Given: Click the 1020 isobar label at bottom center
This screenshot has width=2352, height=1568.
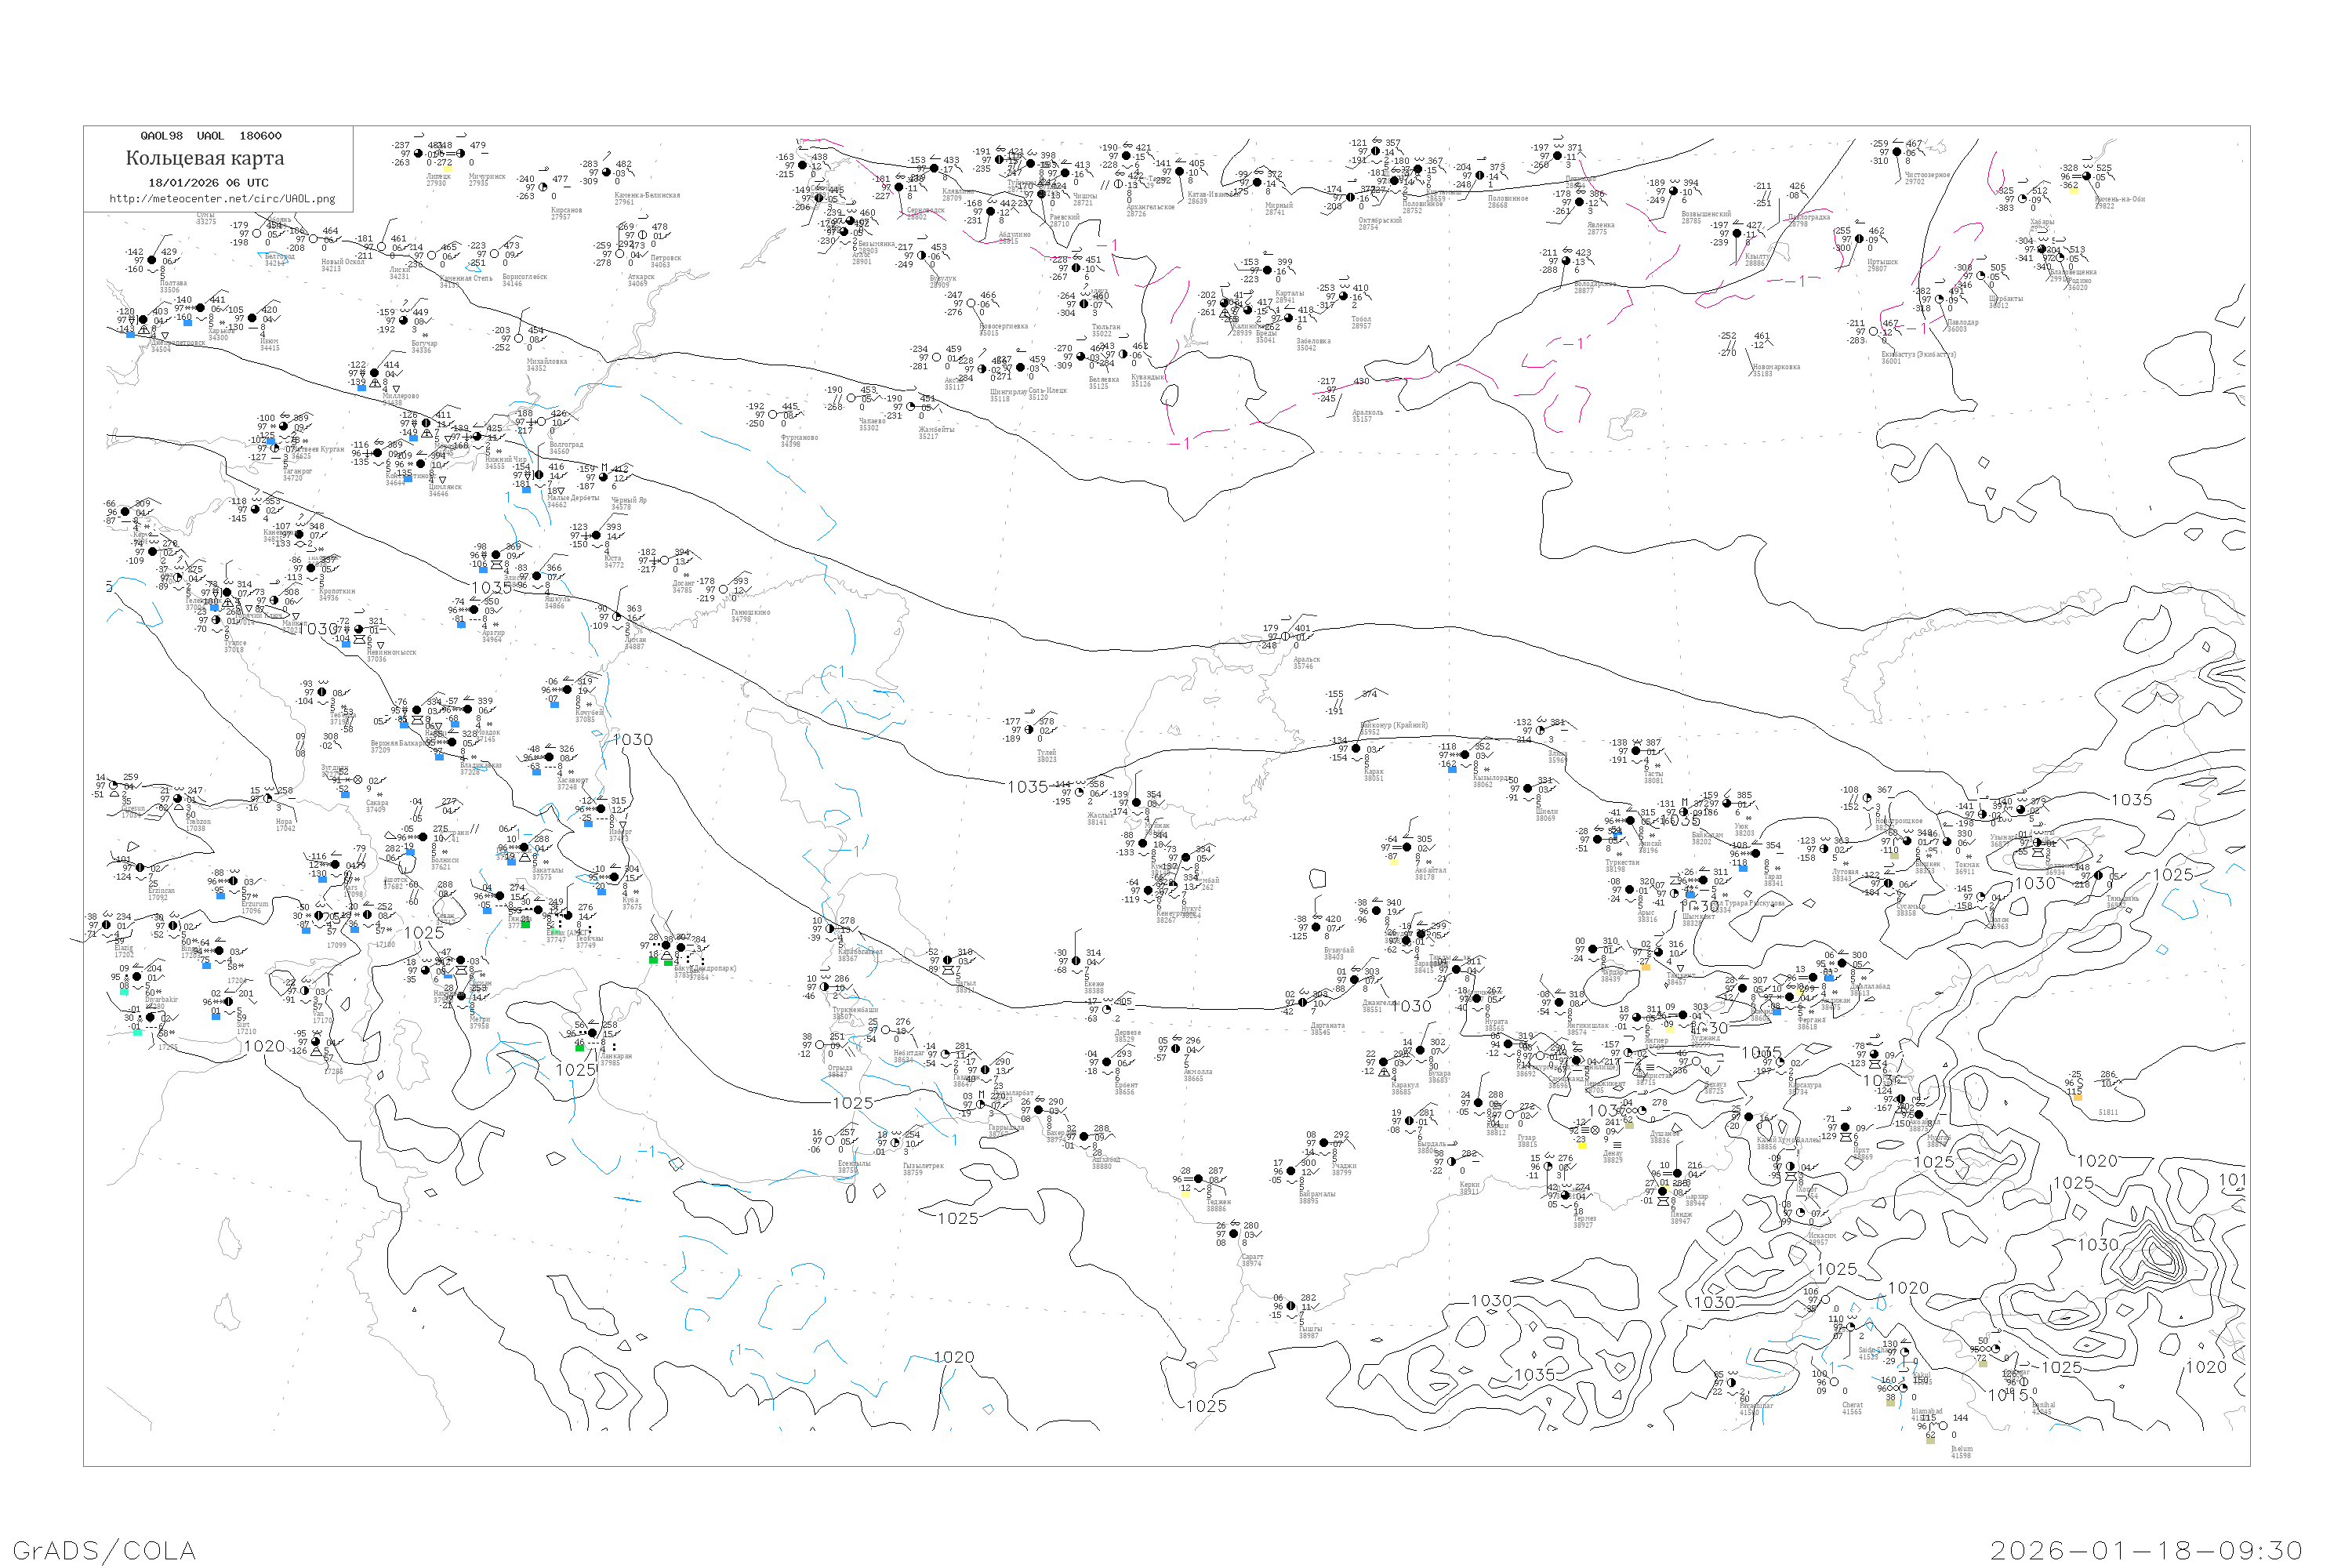Looking at the screenshot, I should (954, 1358).
